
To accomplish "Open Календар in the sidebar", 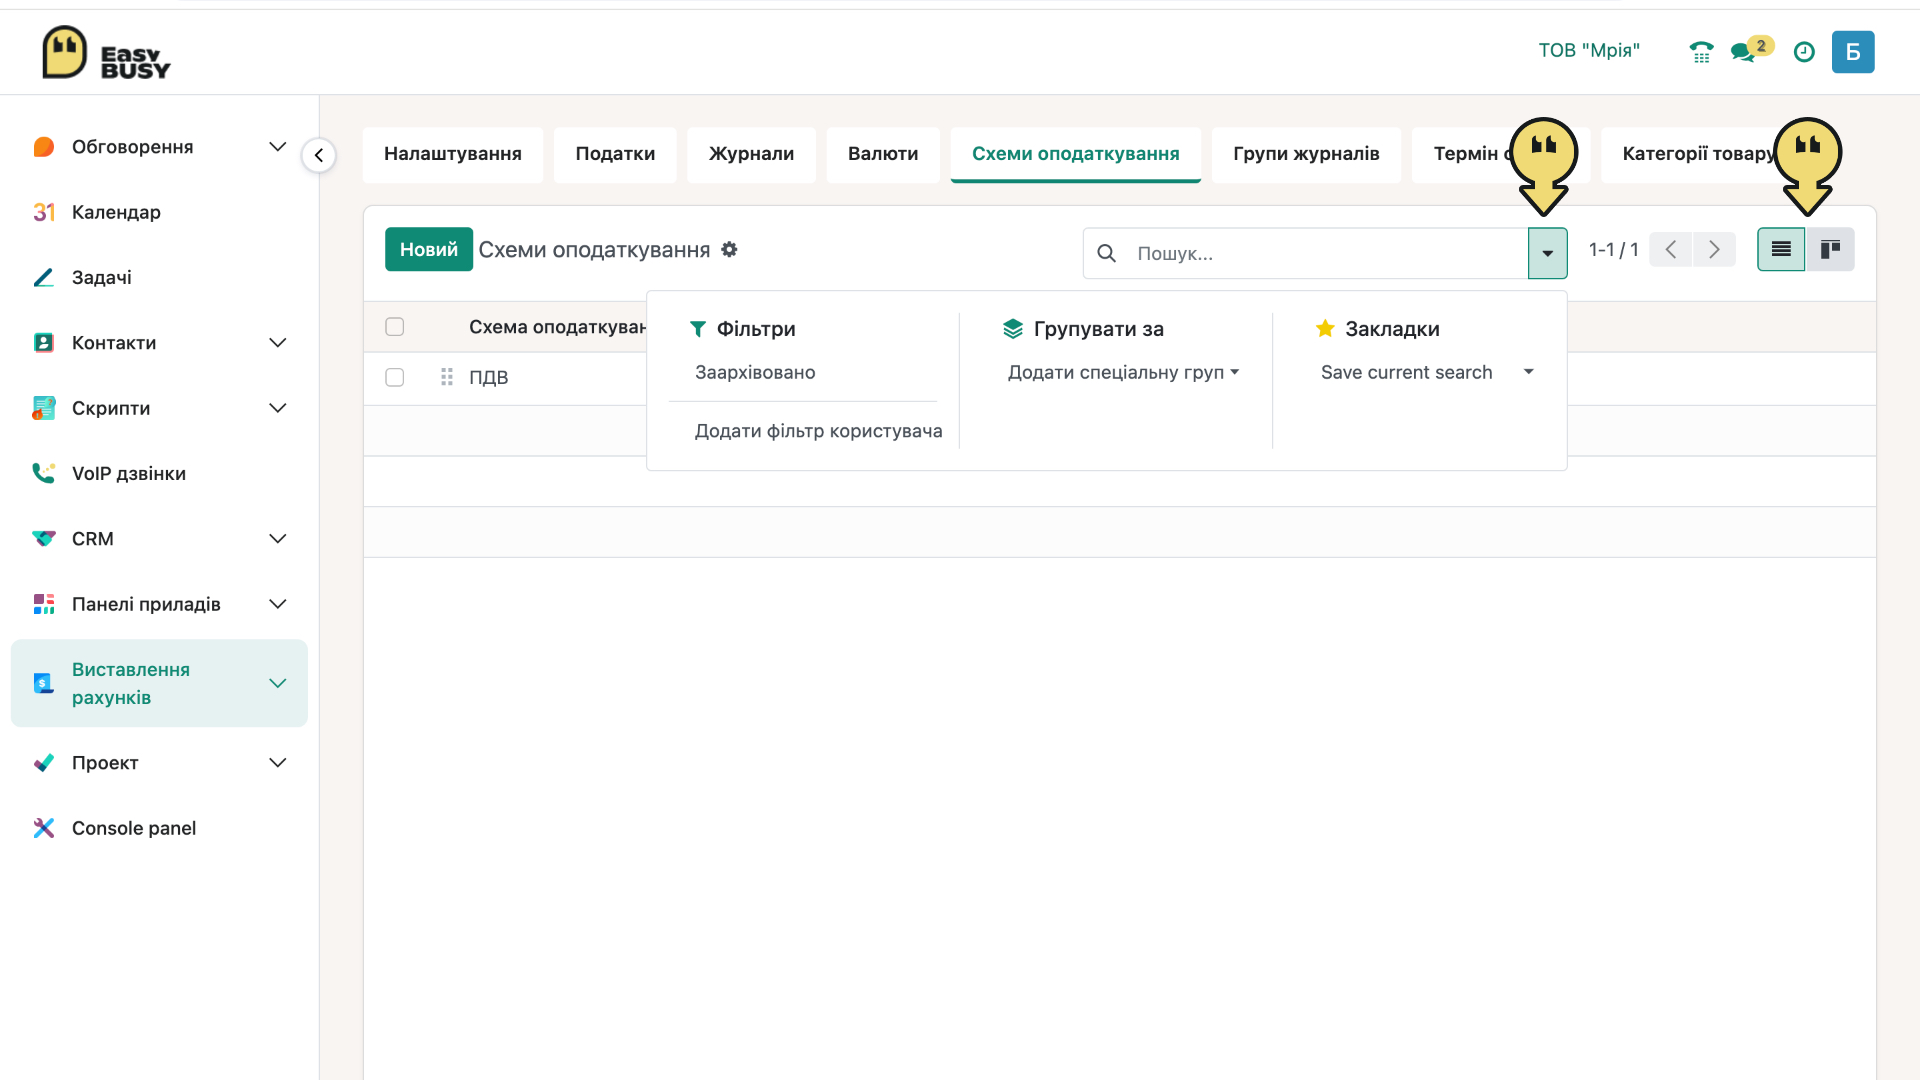I will [116, 212].
